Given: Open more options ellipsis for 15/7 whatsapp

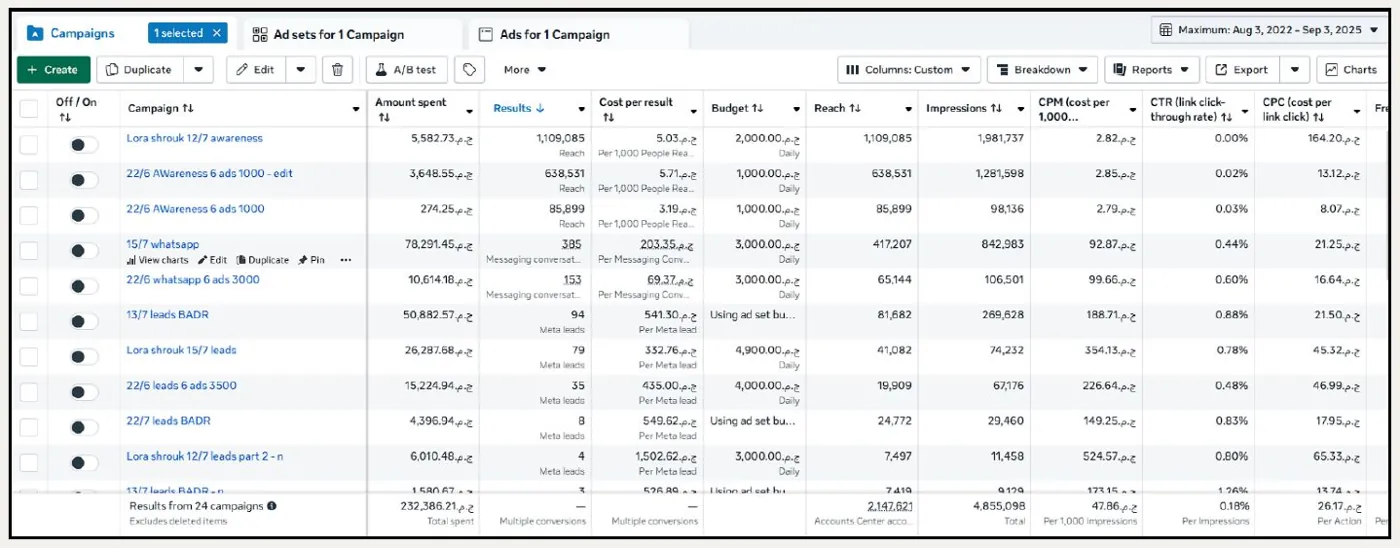Looking at the screenshot, I should tap(346, 260).
